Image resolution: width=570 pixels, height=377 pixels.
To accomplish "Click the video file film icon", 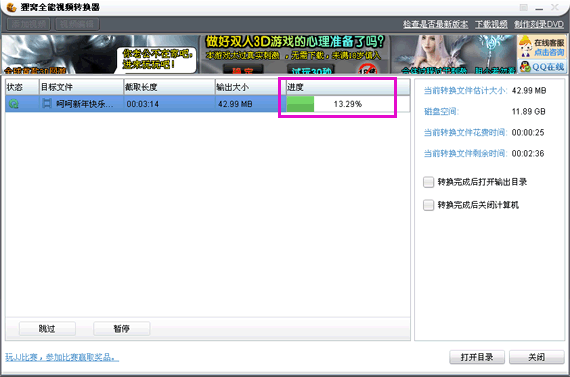I will point(47,104).
